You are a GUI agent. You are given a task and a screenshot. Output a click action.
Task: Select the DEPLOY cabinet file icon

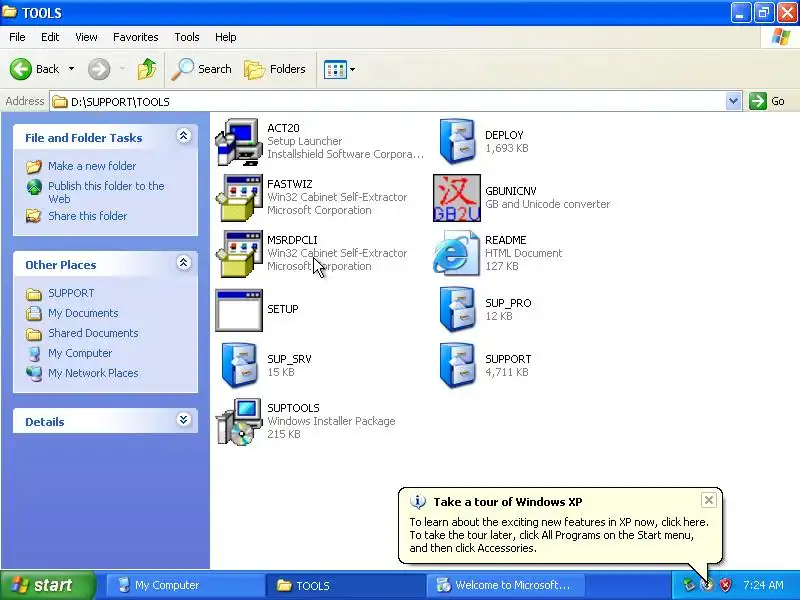click(457, 142)
